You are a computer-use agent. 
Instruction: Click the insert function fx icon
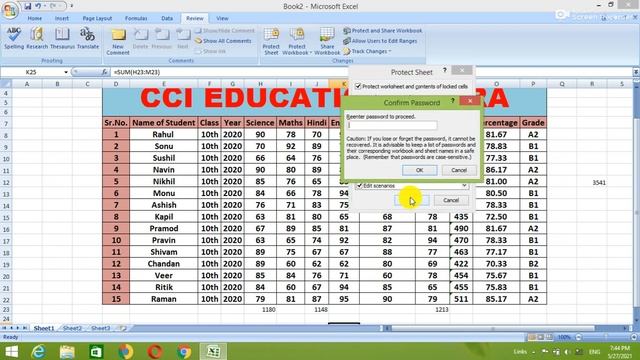pyautogui.click(x=104, y=72)
